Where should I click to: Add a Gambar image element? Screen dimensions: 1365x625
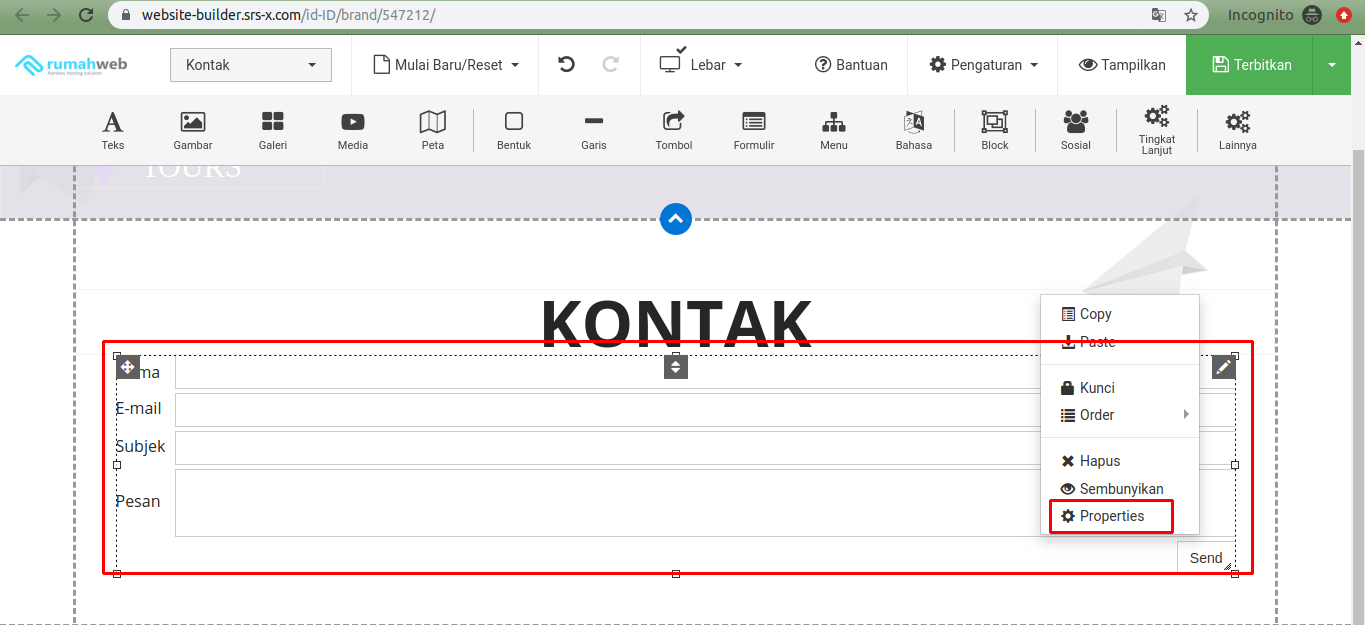pos(193,131)
